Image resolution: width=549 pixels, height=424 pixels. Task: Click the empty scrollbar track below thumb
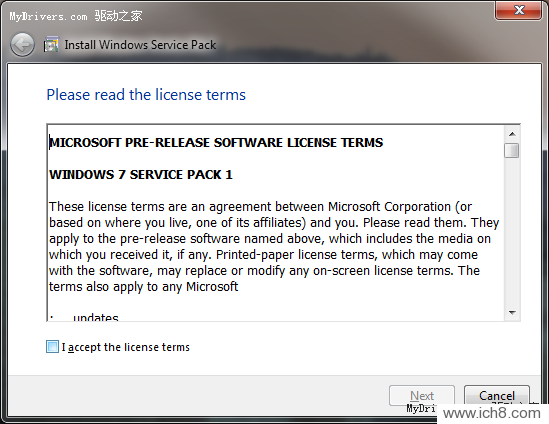click(512, 231)
